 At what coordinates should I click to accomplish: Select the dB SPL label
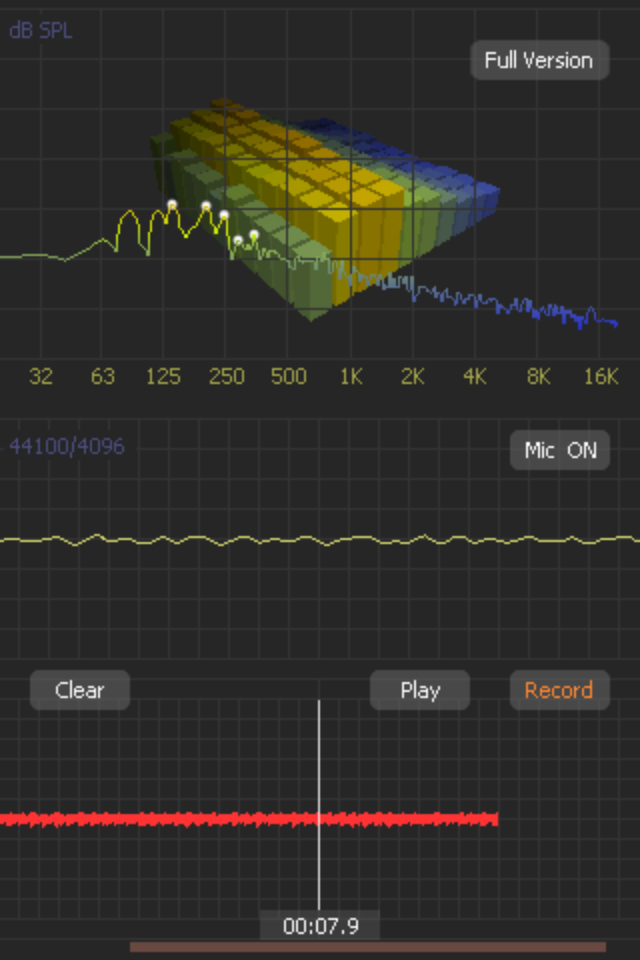coord(40,31)
